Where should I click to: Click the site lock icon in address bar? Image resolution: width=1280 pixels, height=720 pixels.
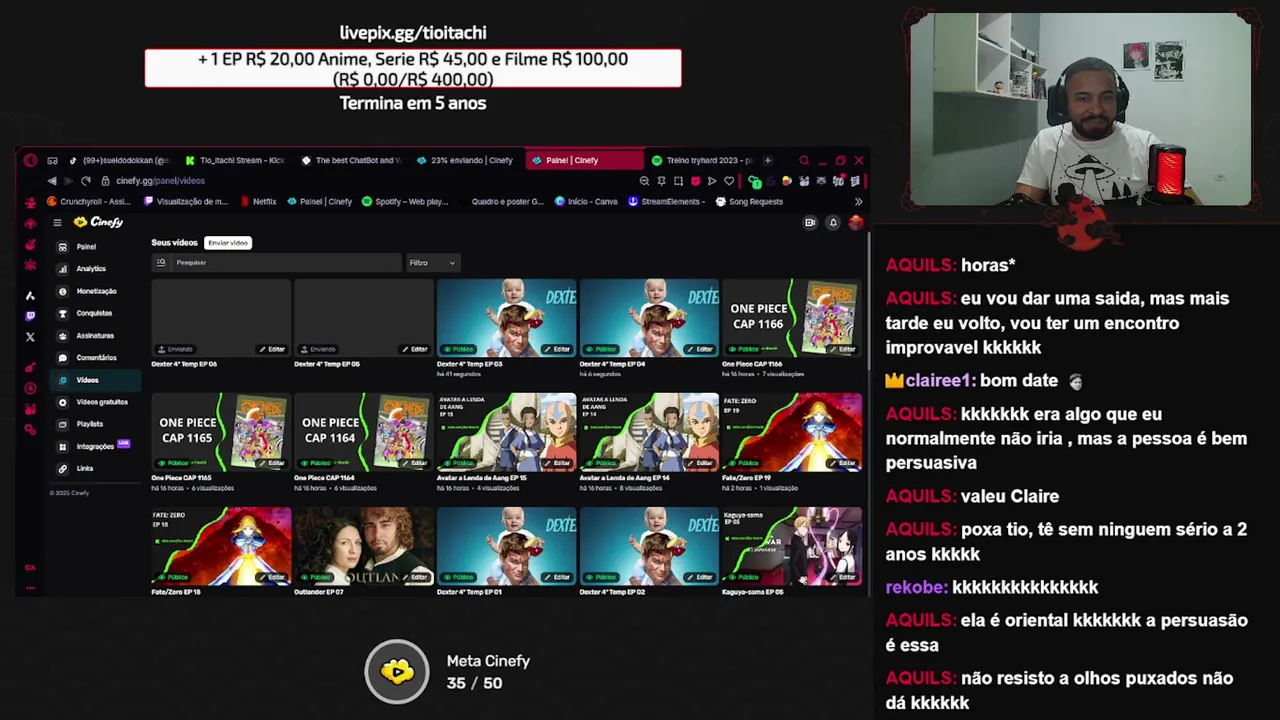point(105,181)
